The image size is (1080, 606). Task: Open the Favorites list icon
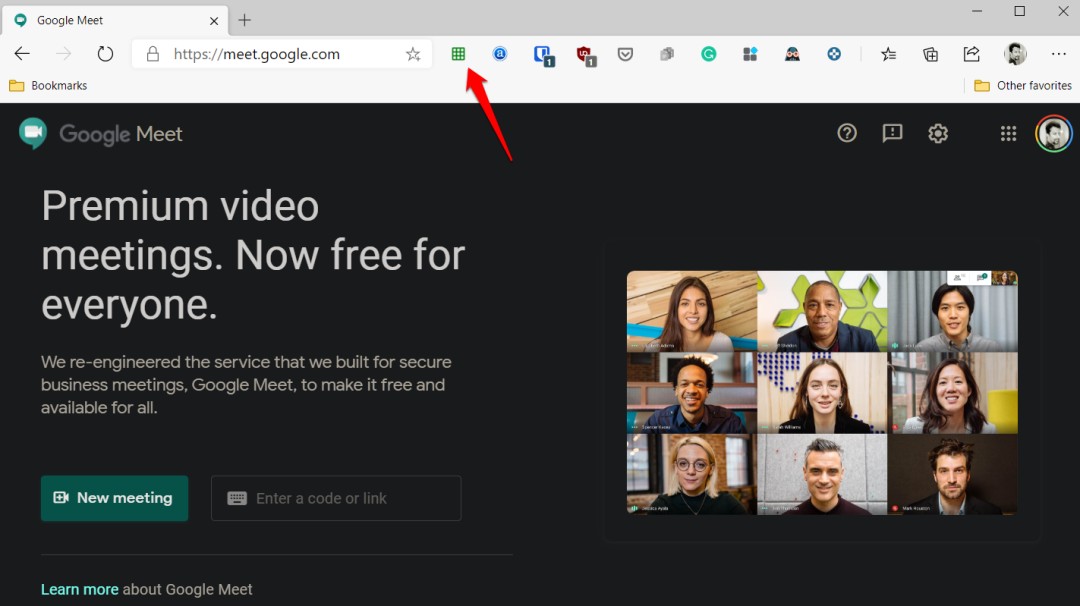point(889,54)
